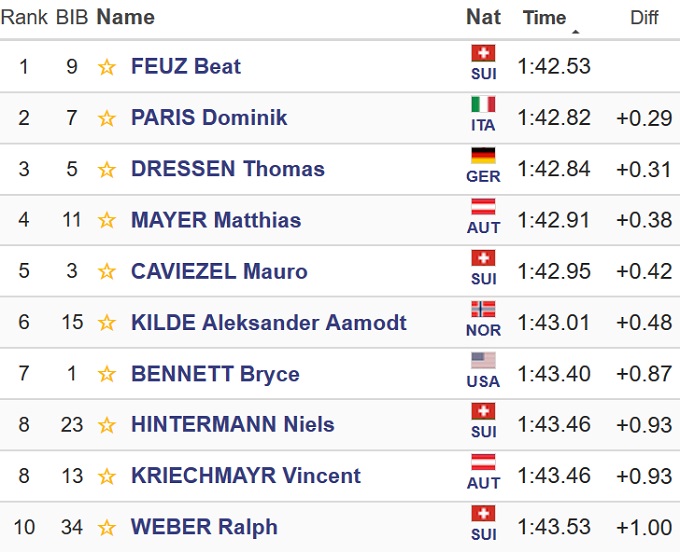Image resolution: width=680 pixels, height=552 pixels.
Task: Sort the table by Name header
Action: pyautogui.click(x=125, y=17)
